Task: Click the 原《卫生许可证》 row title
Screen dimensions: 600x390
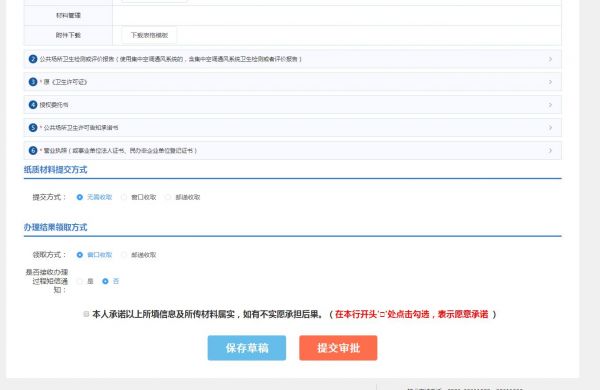Action: 65,82
